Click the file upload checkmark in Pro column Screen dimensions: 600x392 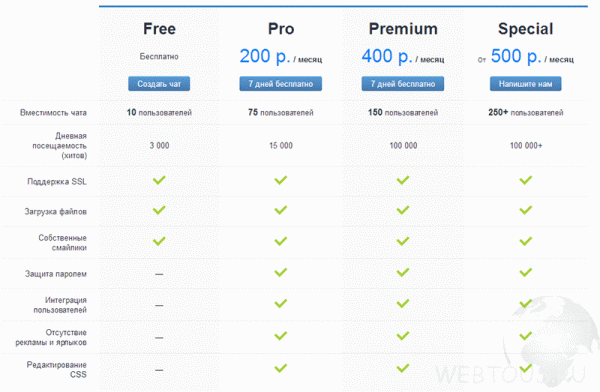pyautogui.click(x=280, y=210)
